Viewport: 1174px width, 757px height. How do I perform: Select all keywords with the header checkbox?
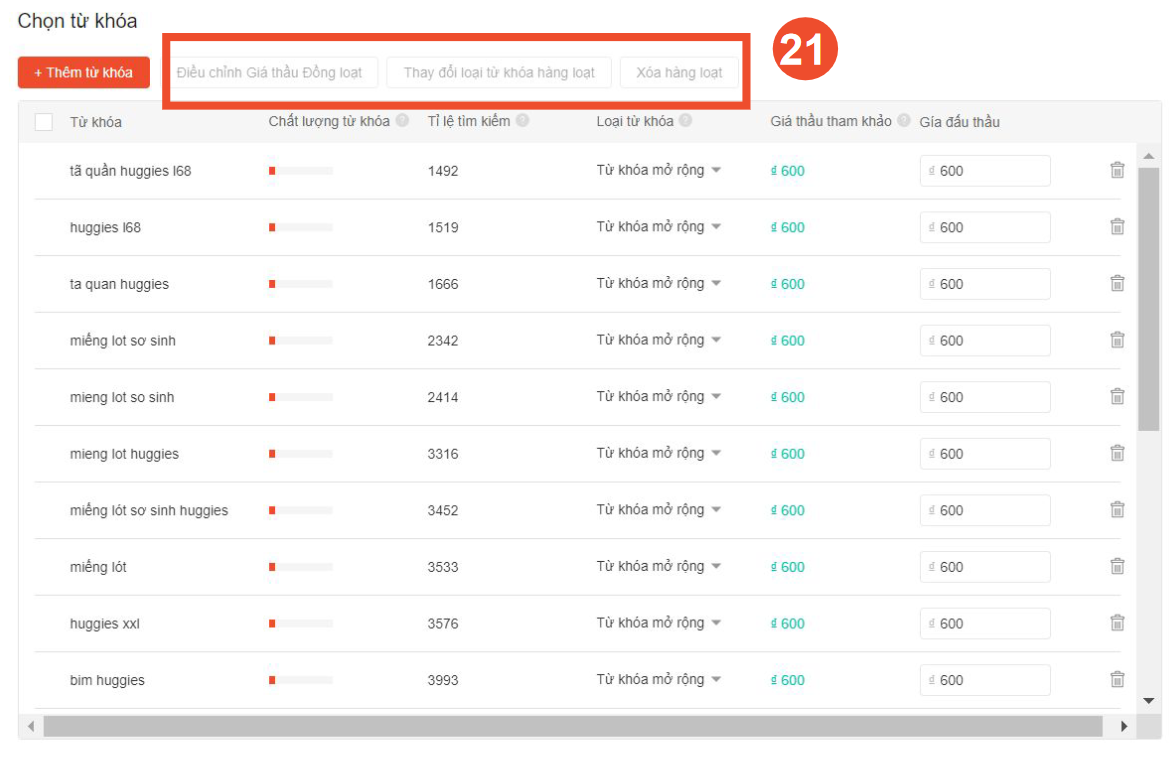pos(42,120)
